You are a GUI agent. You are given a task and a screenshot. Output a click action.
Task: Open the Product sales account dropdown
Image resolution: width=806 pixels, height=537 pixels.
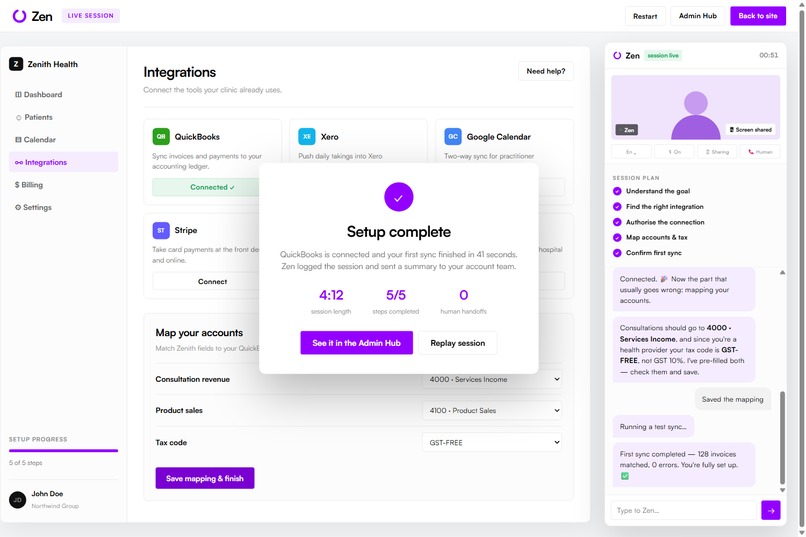(x=492, y=411)
